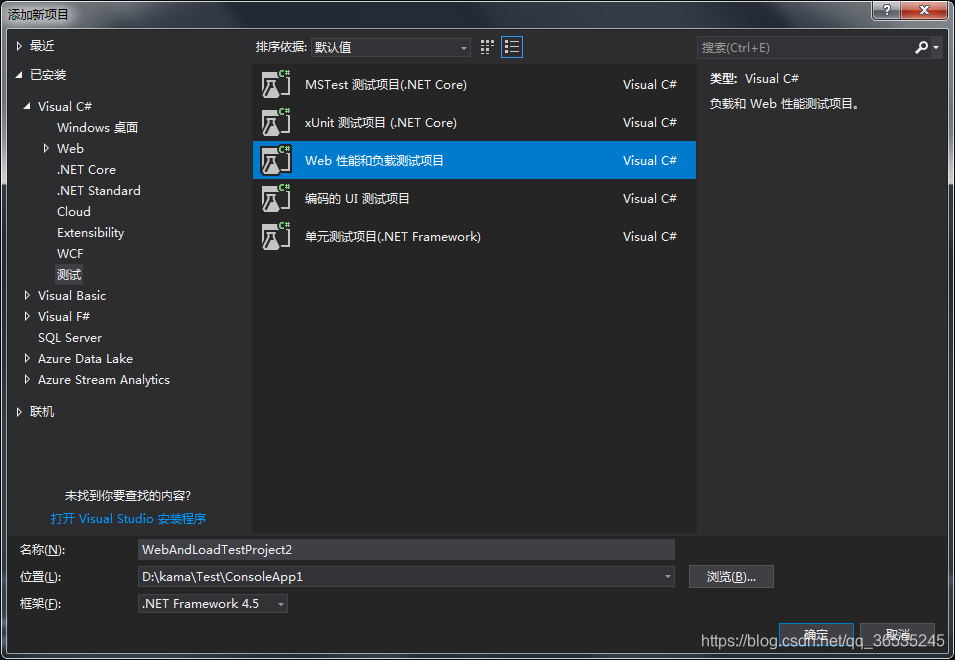
Task: Choose 单元测试项目(.NET Framework) template
Action: [474, 236]
